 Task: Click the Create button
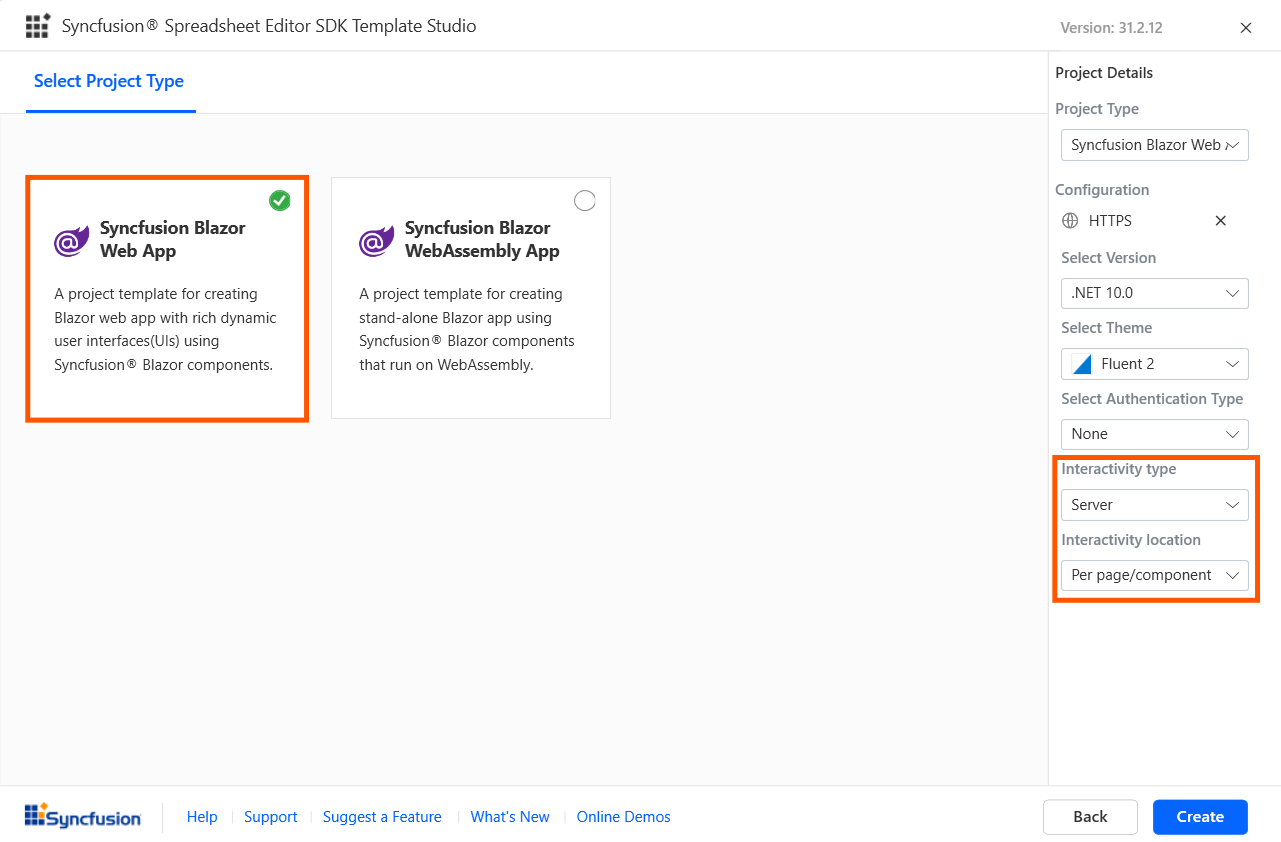[x=1199, y=816]
